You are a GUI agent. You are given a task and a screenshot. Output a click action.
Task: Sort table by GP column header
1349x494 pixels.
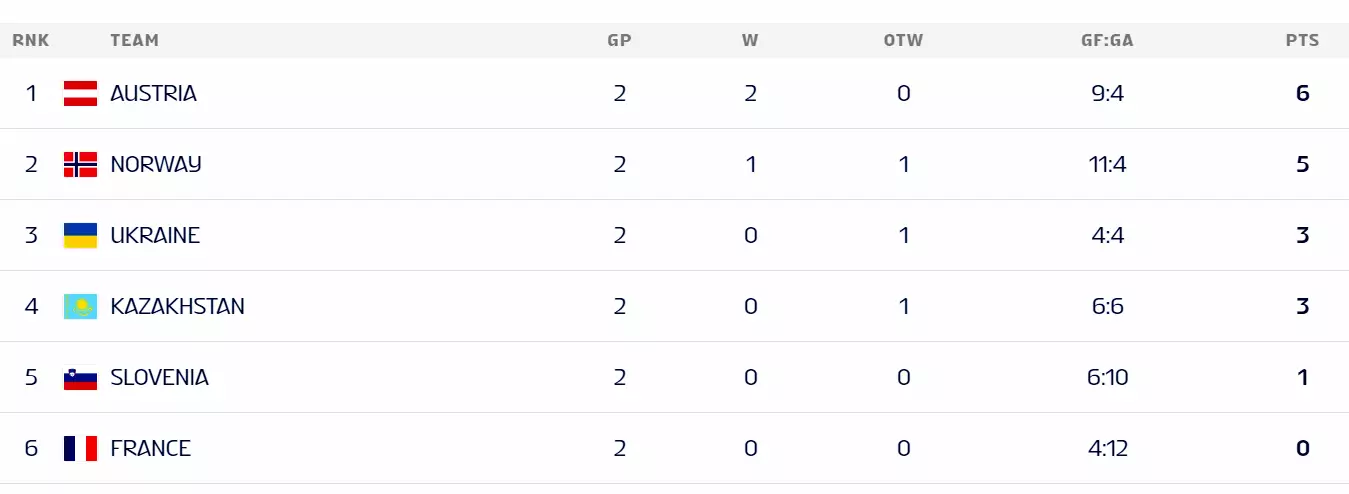click(x=619, y=41)
